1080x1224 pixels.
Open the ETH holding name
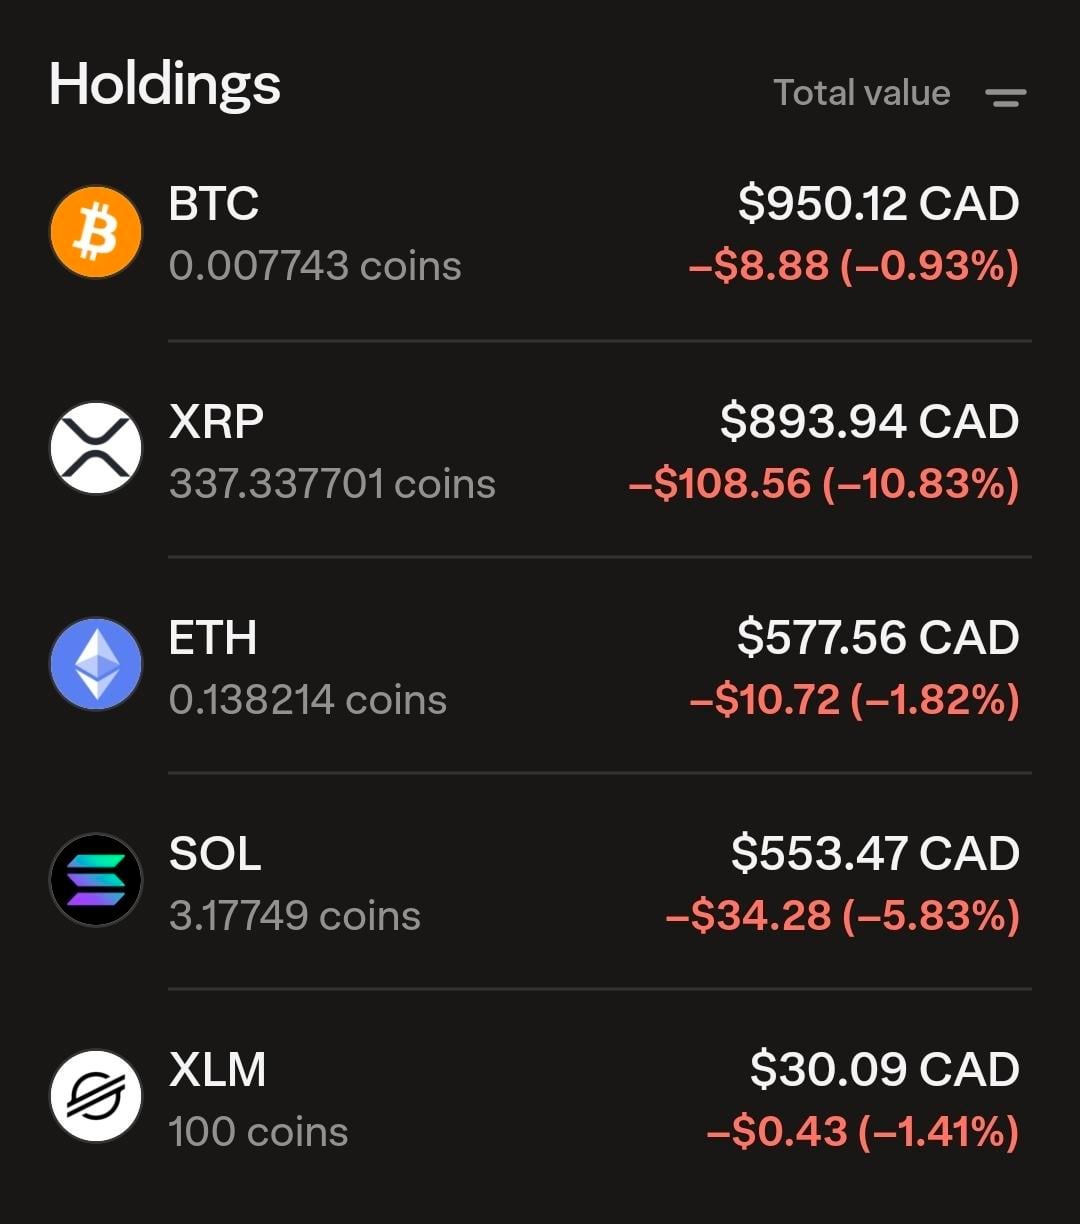[x=213, y=638]
